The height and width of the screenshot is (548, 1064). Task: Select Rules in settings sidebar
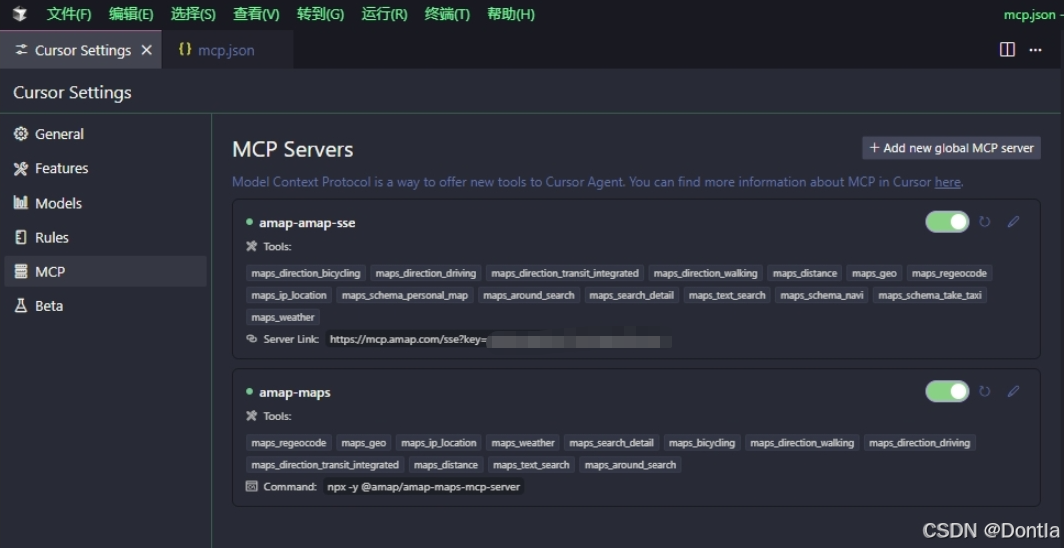click(105, 237)
